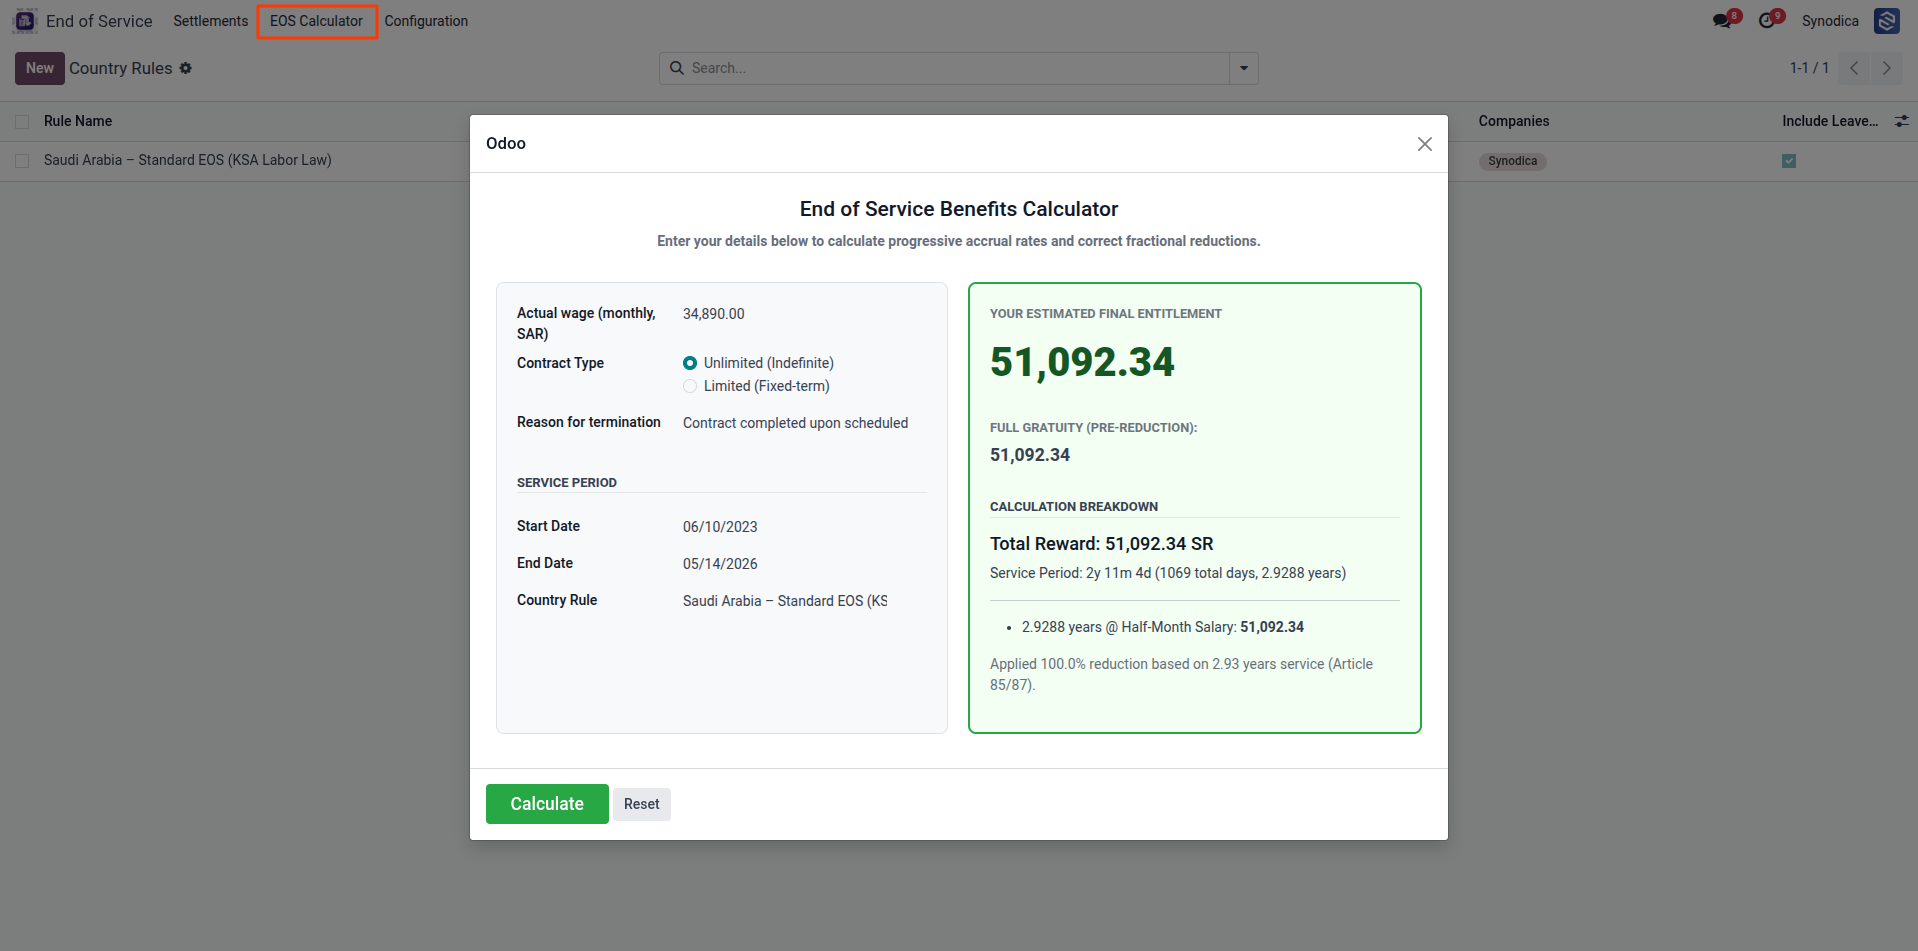Click the New record button
1918x951 pixels.
click(x=40, y=68)
